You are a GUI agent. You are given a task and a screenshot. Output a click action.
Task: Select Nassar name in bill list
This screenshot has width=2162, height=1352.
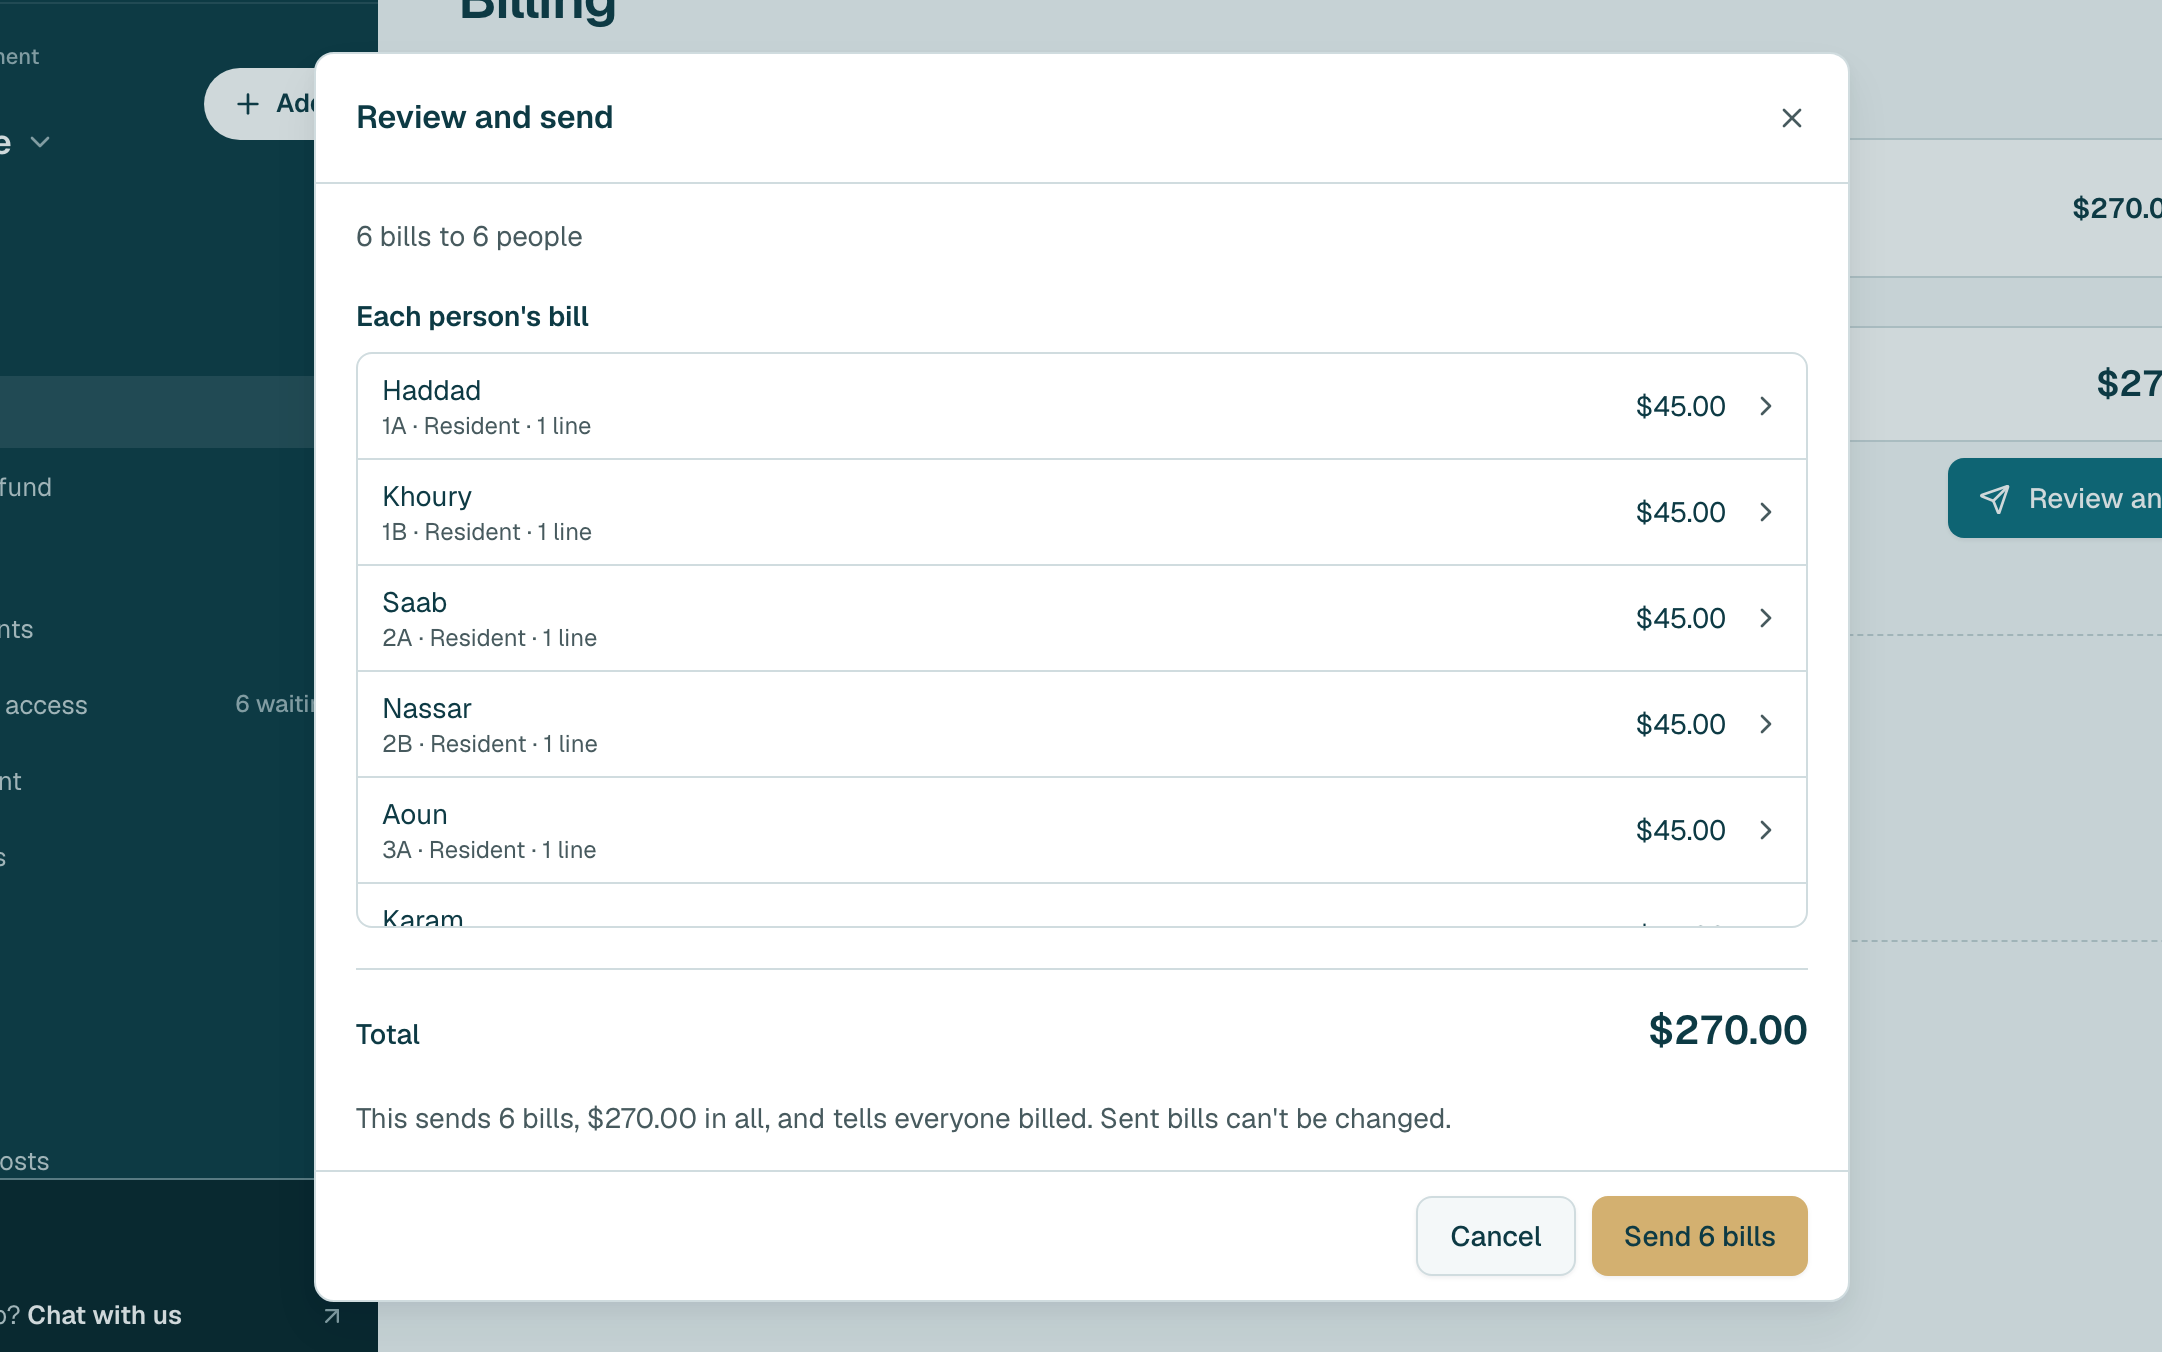427,708
